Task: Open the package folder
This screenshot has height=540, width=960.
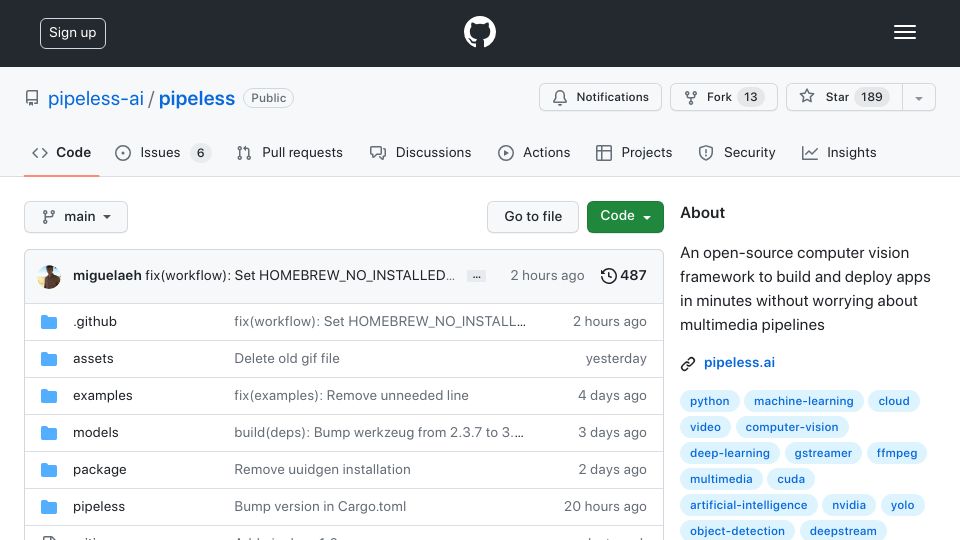Action: coord(100,470)
